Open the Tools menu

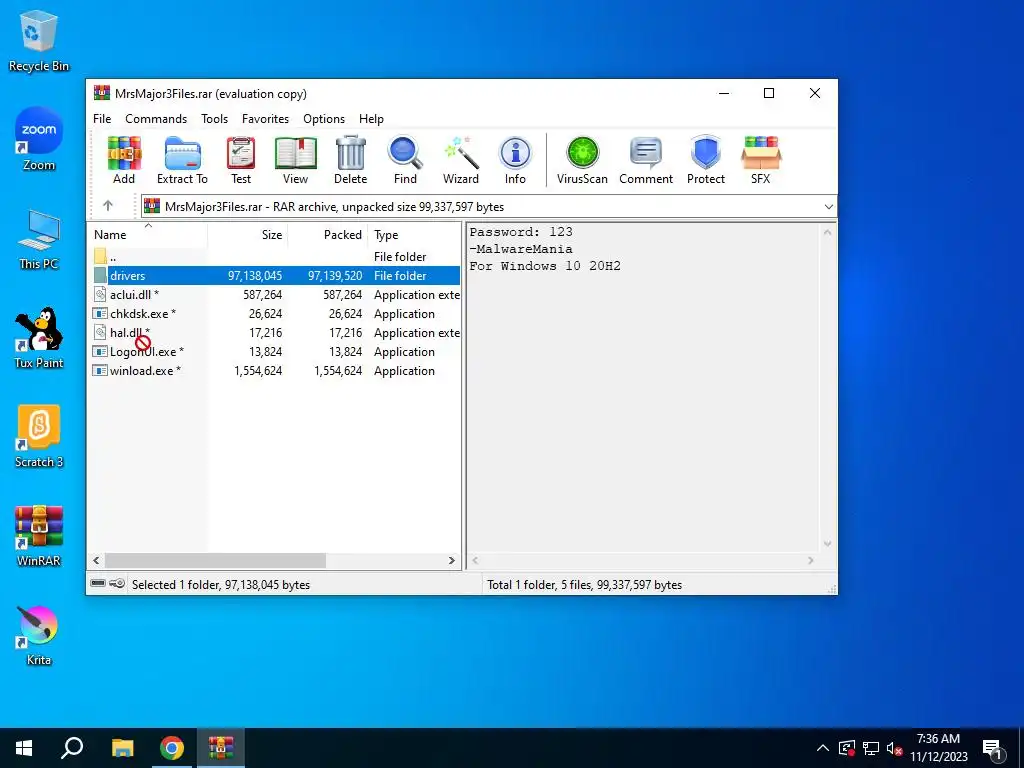[214, 119]
